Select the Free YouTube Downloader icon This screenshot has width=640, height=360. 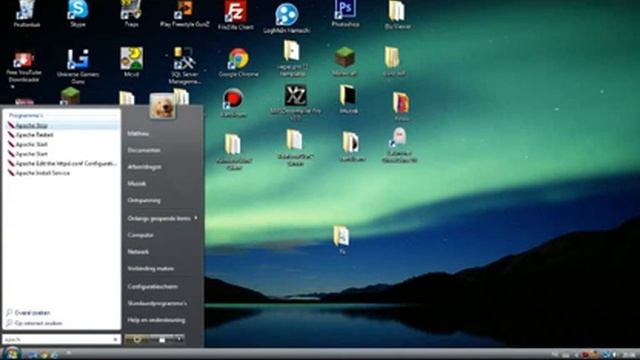tap(24, 67)
